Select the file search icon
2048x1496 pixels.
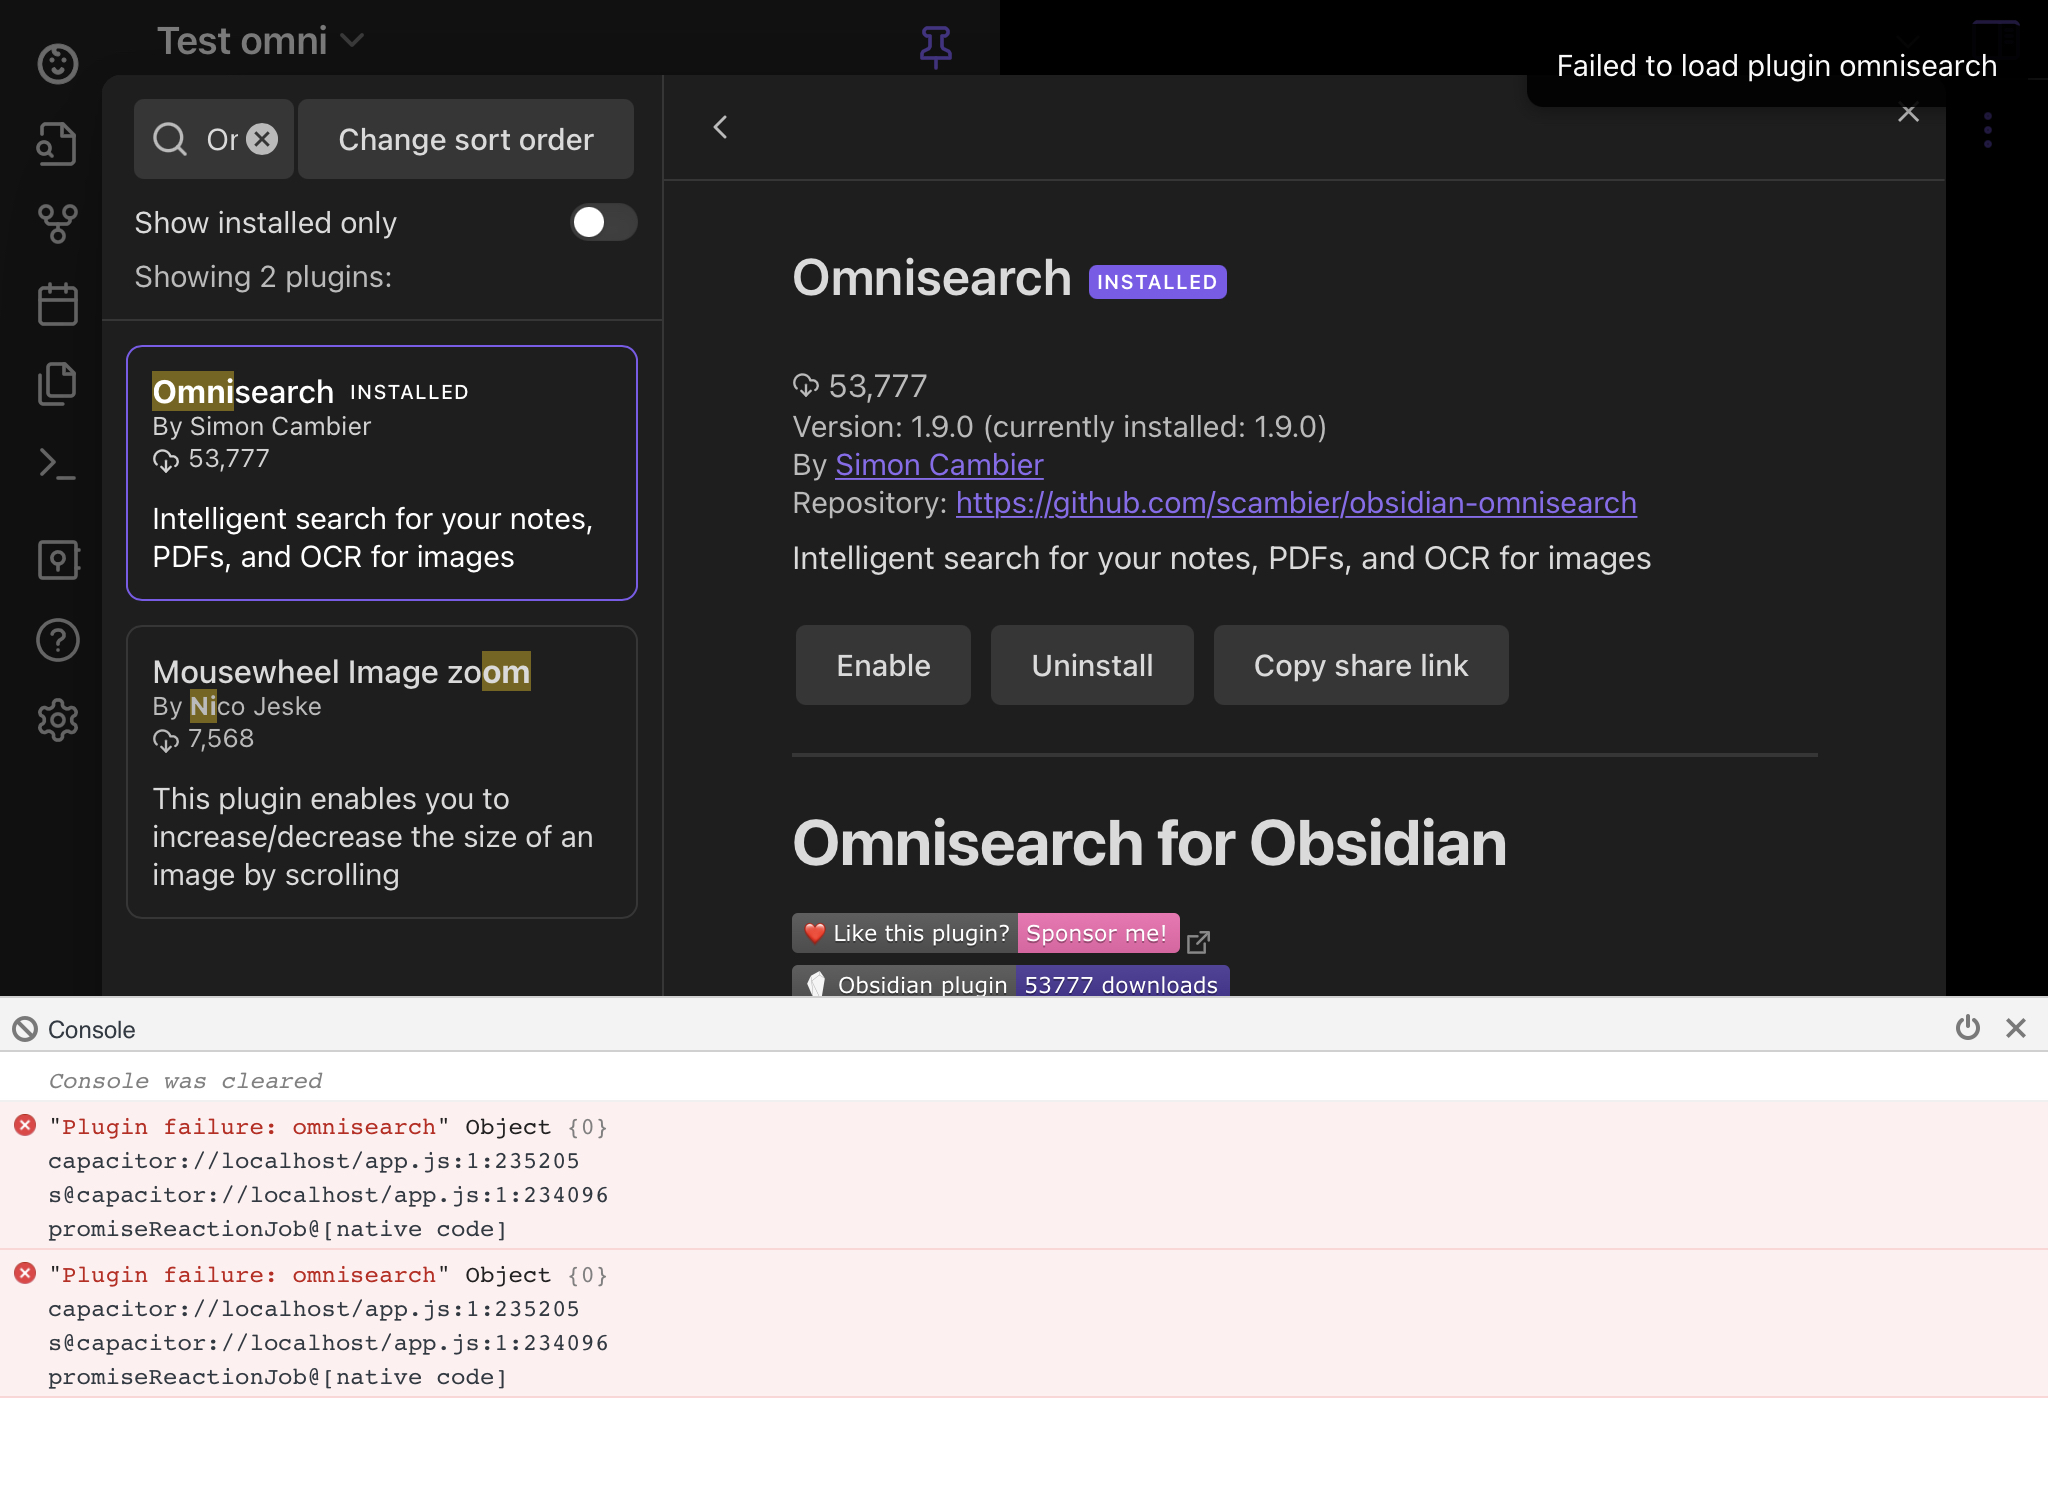tap(57, 143)
